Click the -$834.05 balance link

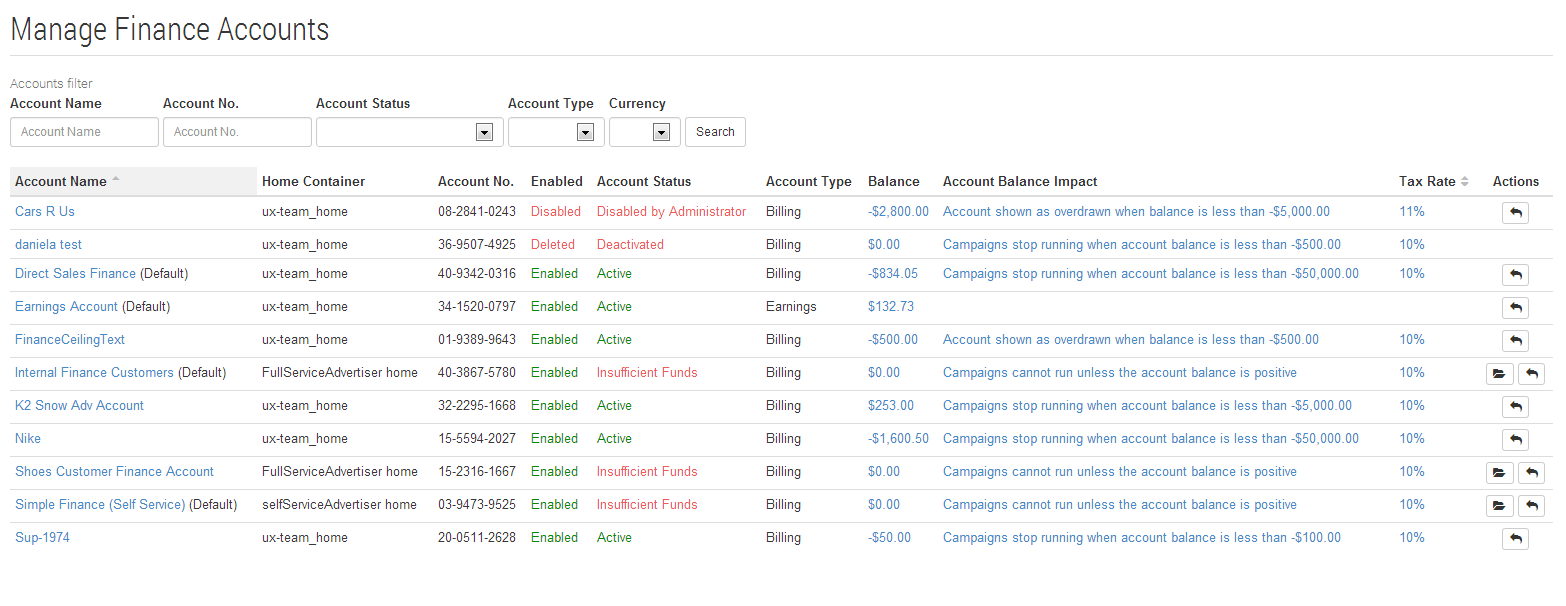coord(893,274)
